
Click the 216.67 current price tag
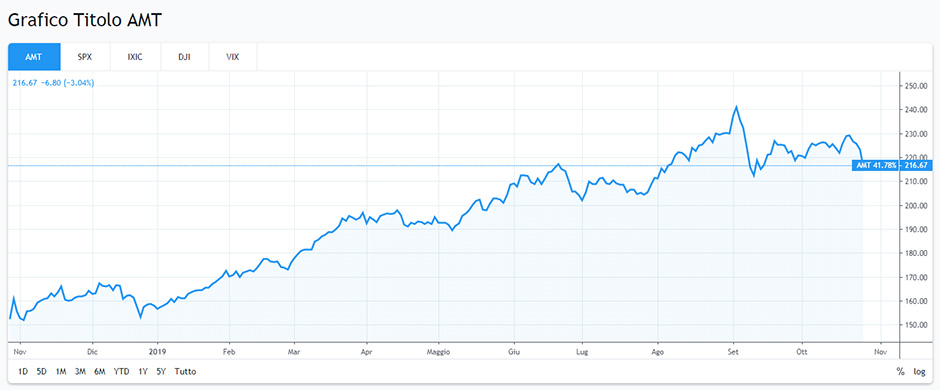[916, 165]
